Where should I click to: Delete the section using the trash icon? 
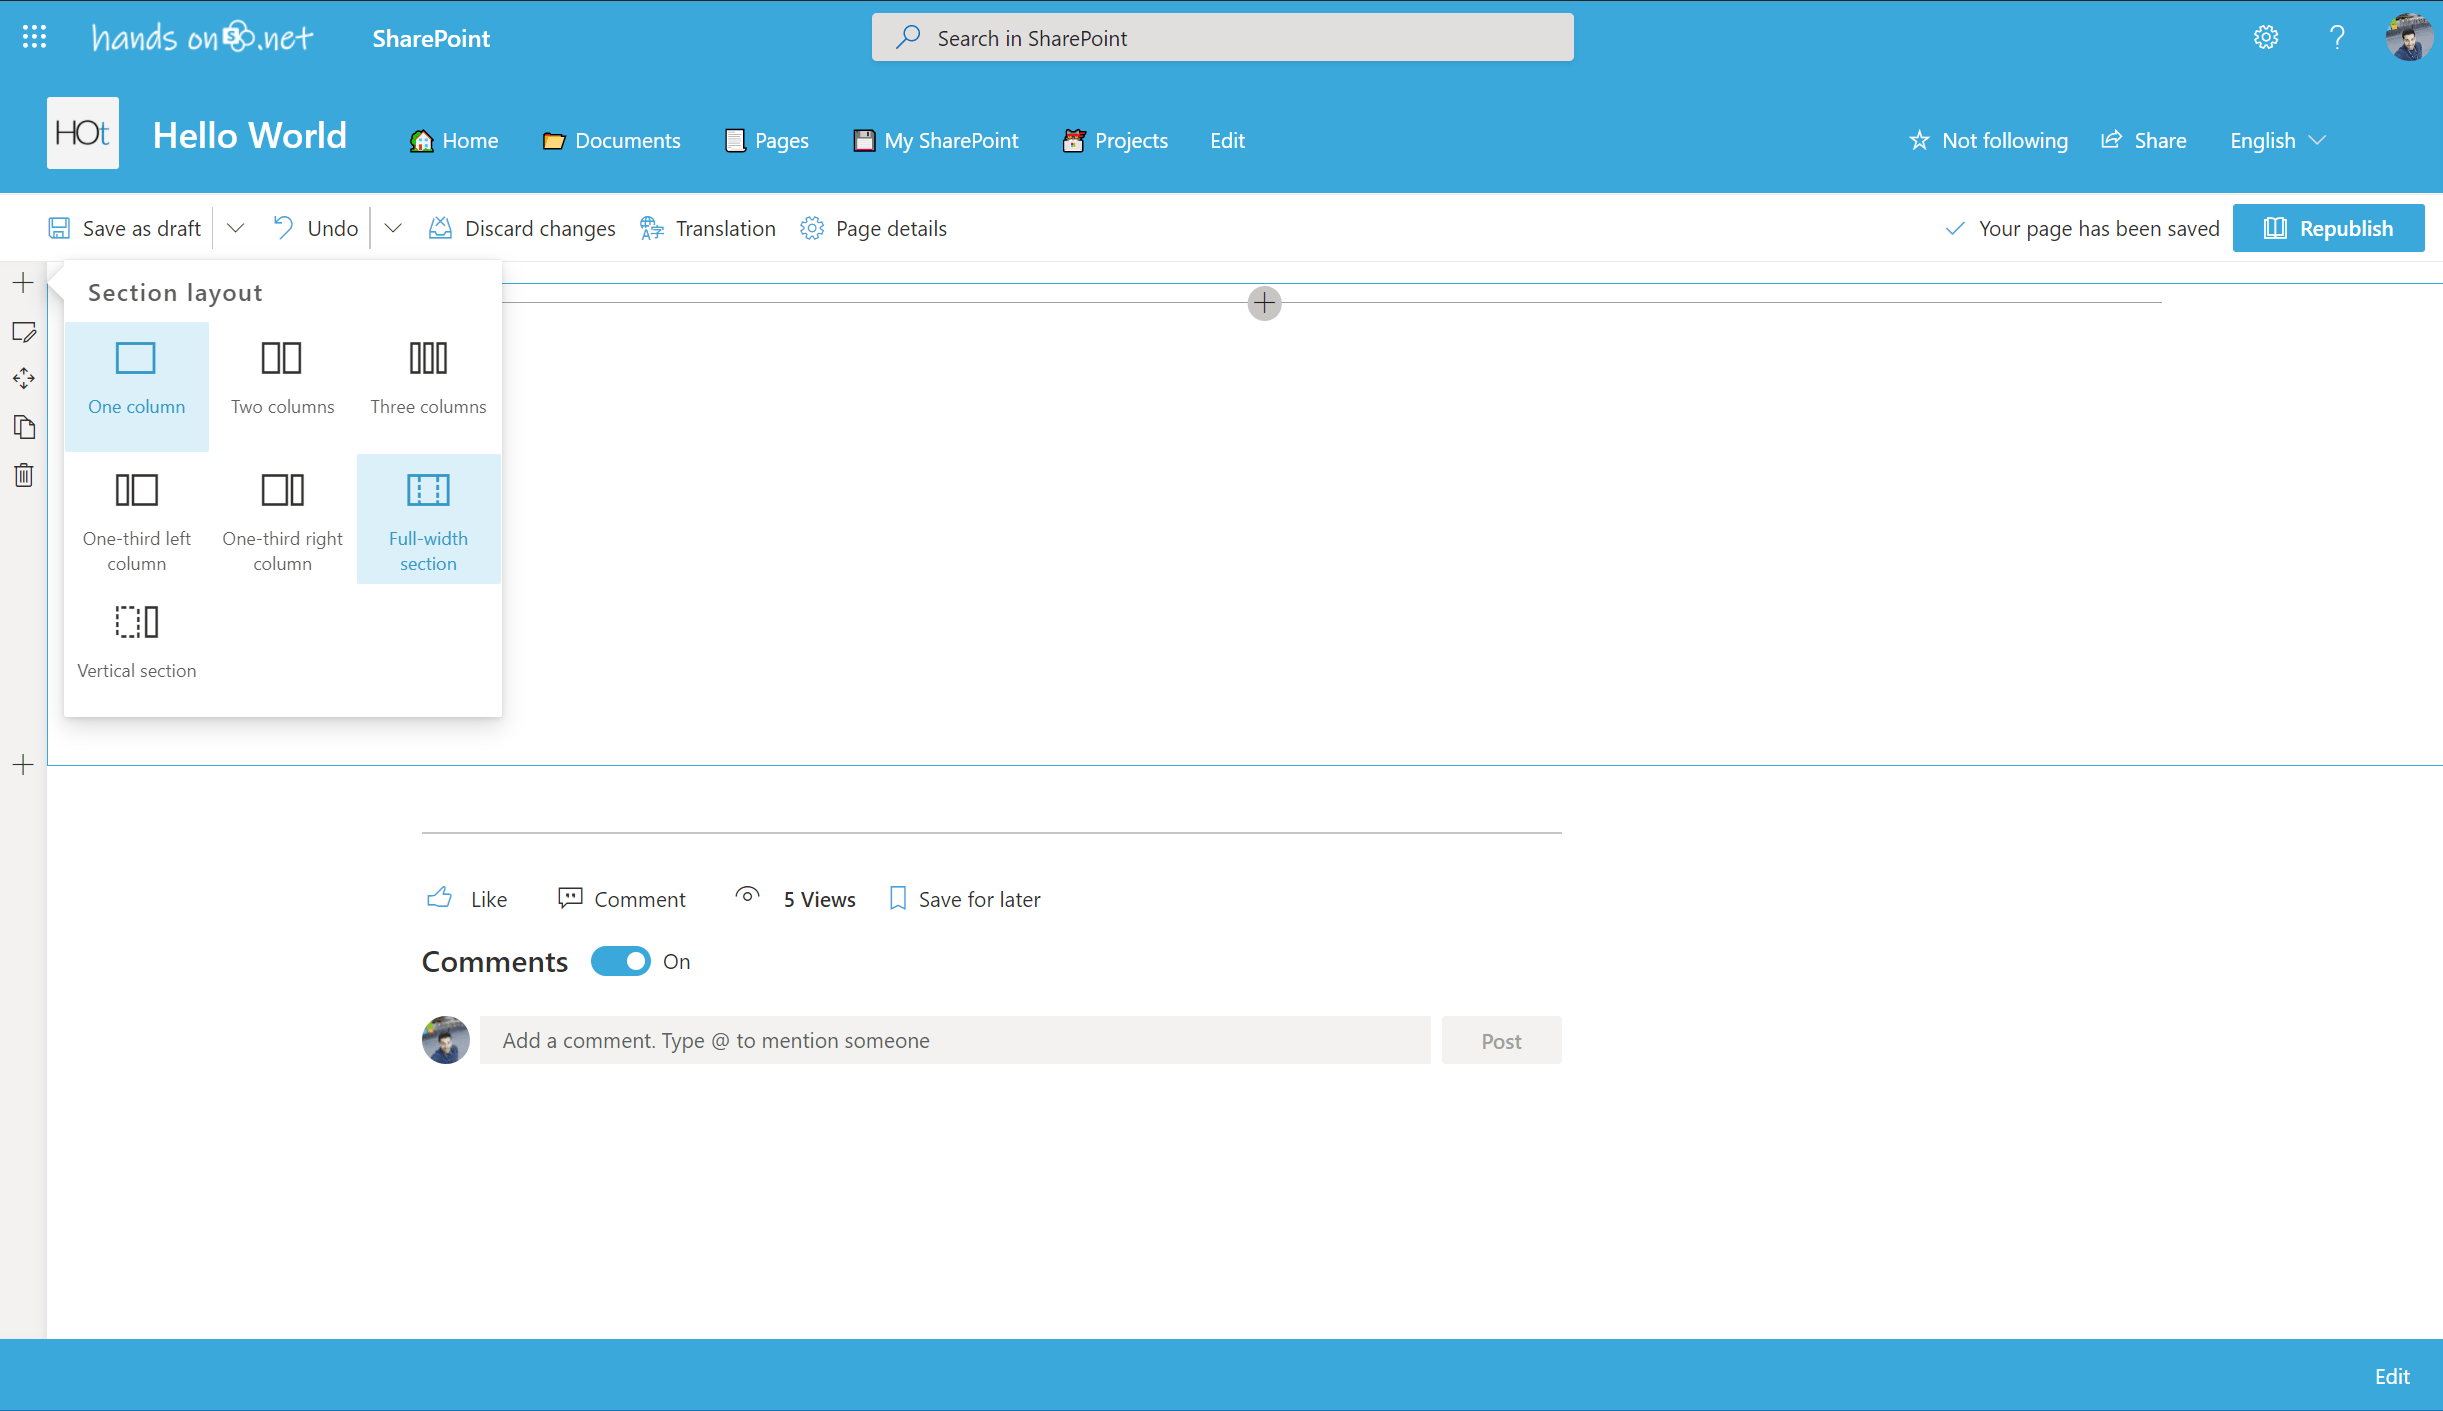tap(23, 475)
